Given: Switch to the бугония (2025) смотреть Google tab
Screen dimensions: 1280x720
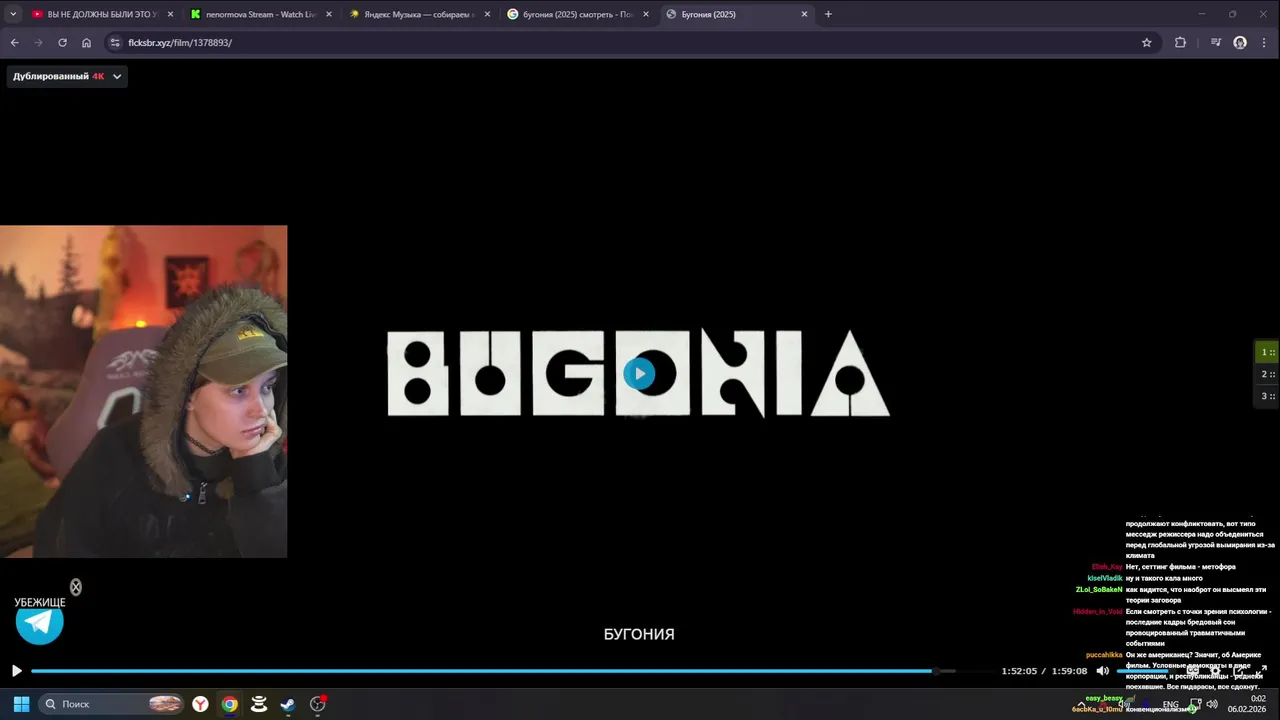Looking at the screenshot, I should pyautogui.click(x=578, y=14).
